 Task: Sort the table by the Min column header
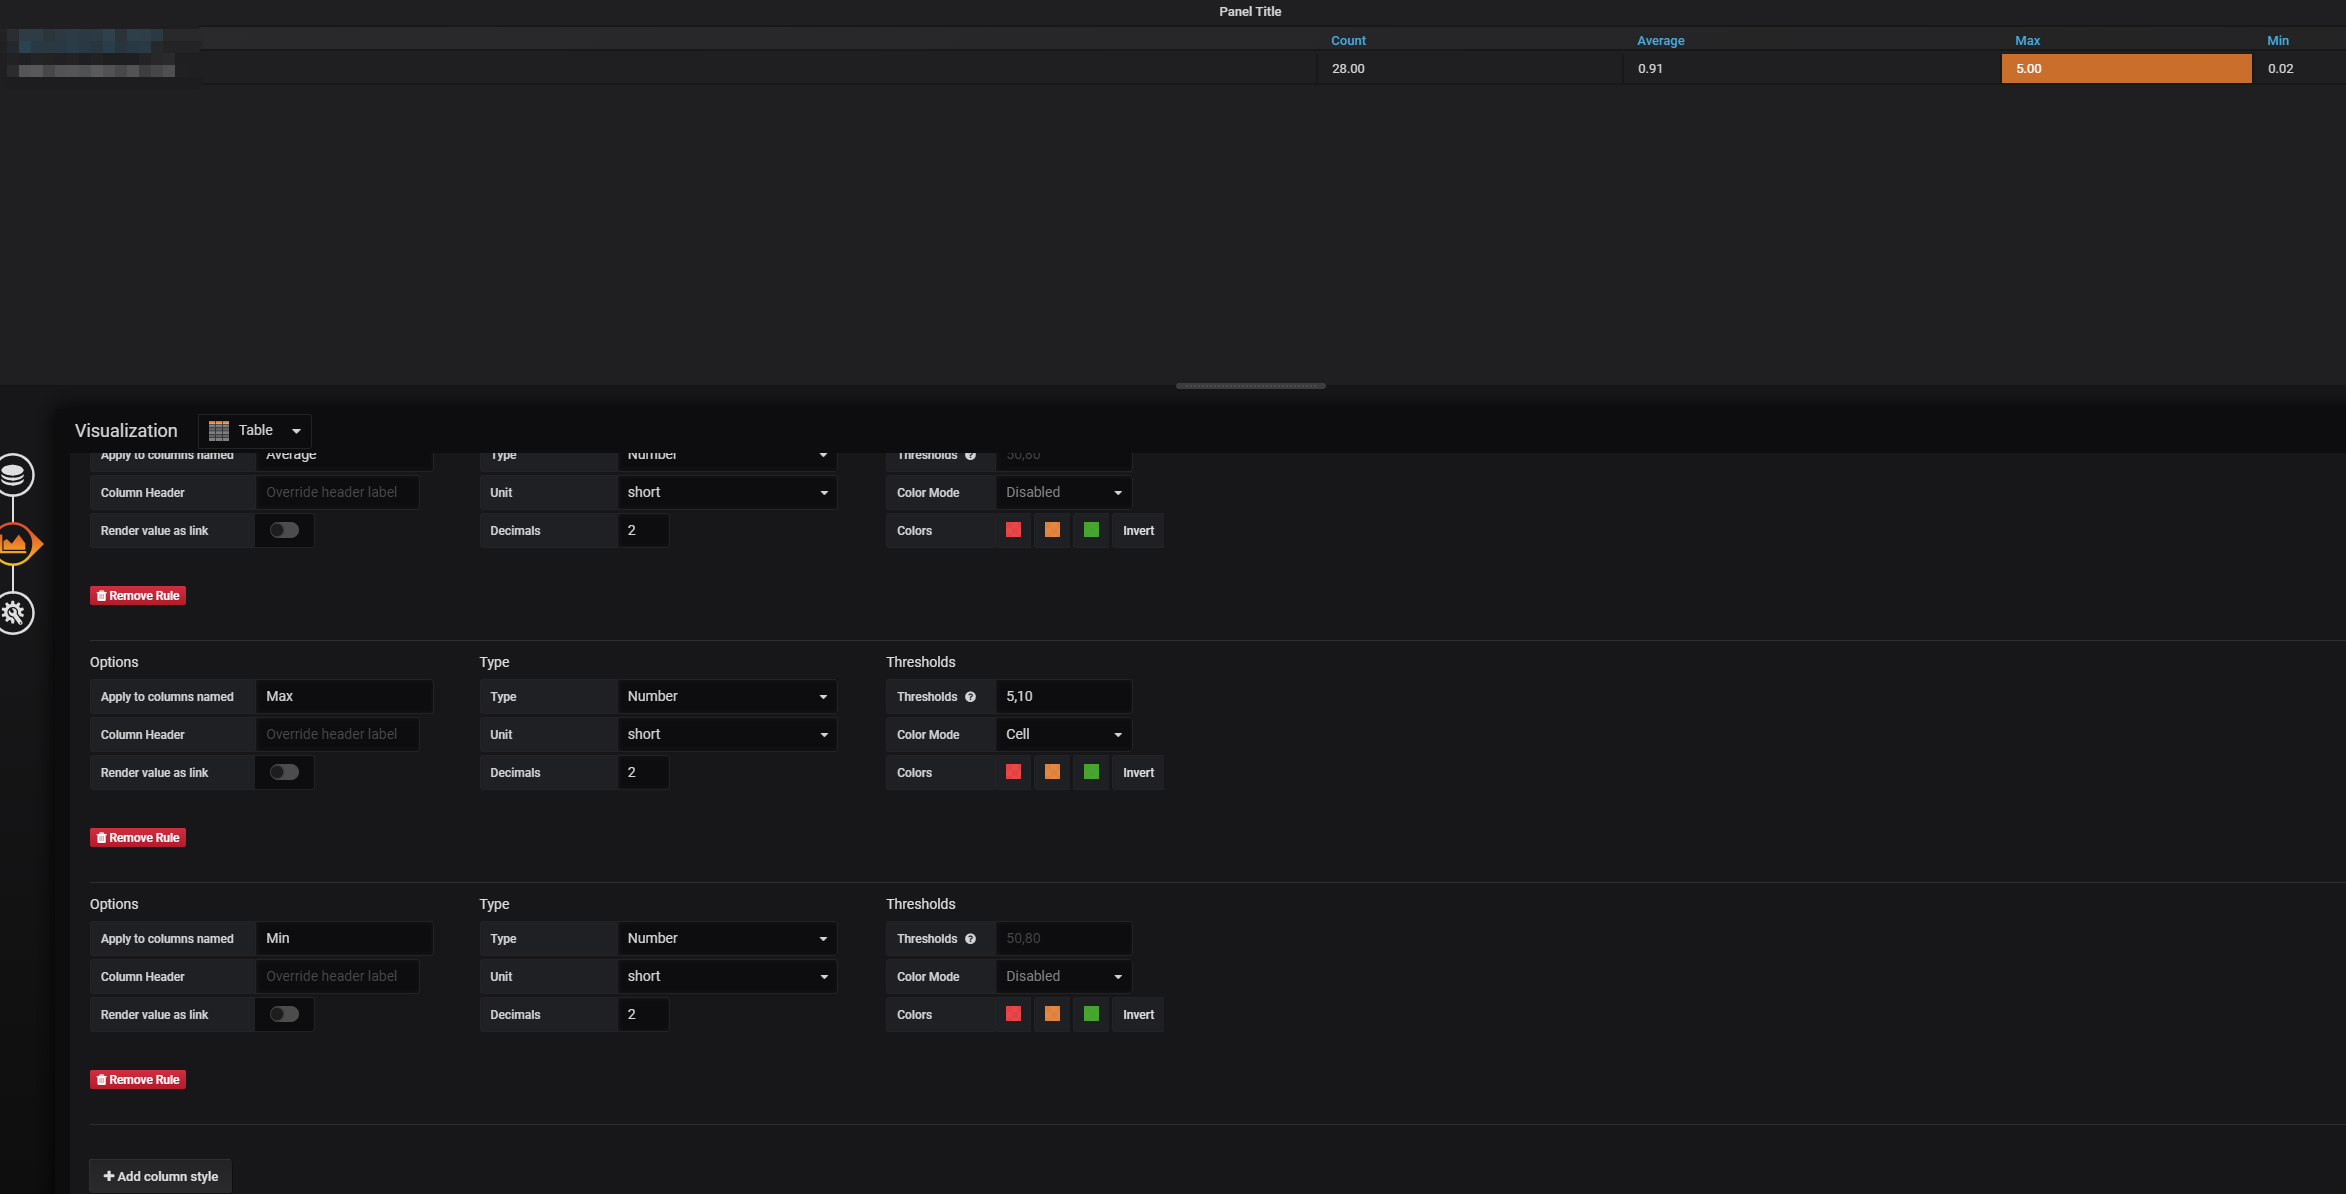click(2279, 40)
